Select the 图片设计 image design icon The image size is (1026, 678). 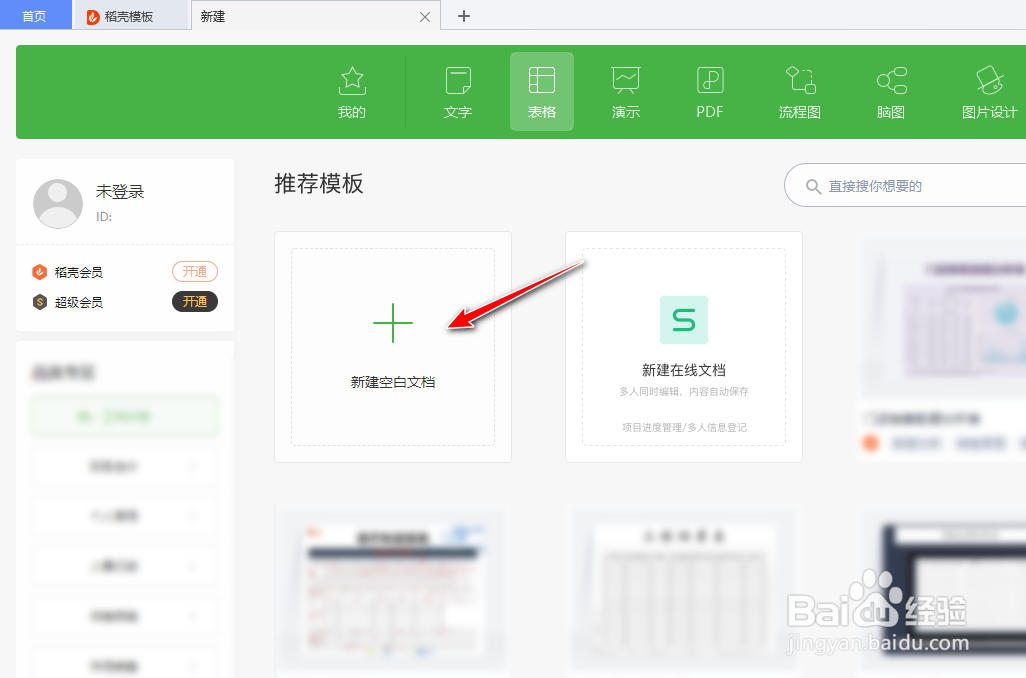click(x=988, y=90)
